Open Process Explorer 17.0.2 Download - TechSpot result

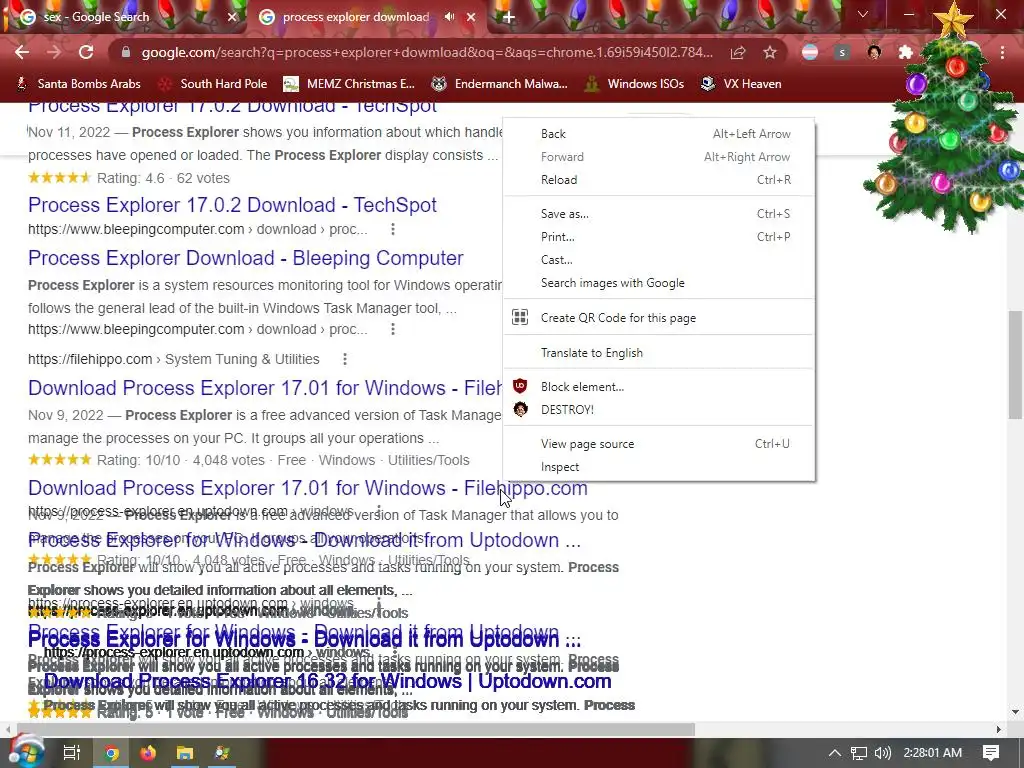(x=232, y=205)
